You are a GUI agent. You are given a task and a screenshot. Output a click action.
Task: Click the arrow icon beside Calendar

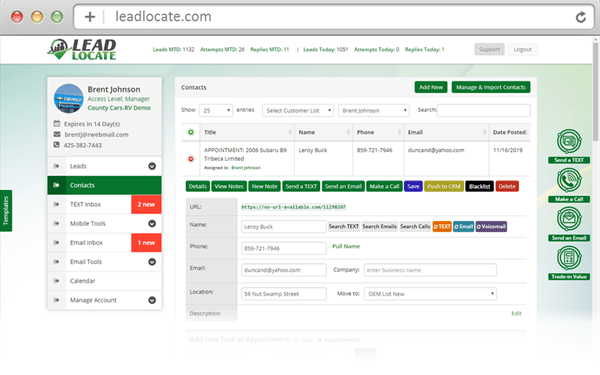(x=57, y=281)
